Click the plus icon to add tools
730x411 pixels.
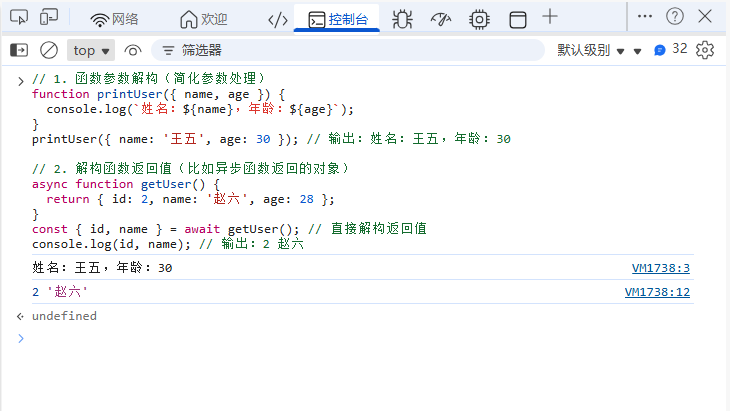pos(550,18)
